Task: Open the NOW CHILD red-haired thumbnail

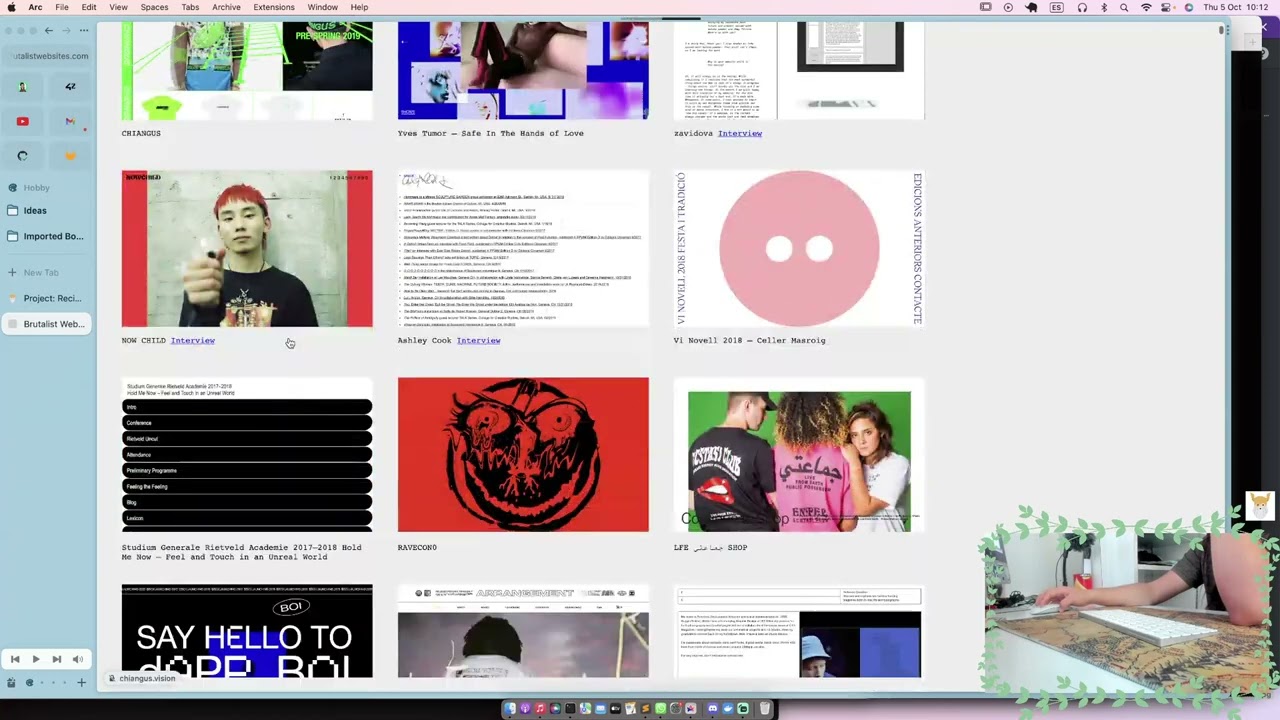Action: tap(247, 248)
